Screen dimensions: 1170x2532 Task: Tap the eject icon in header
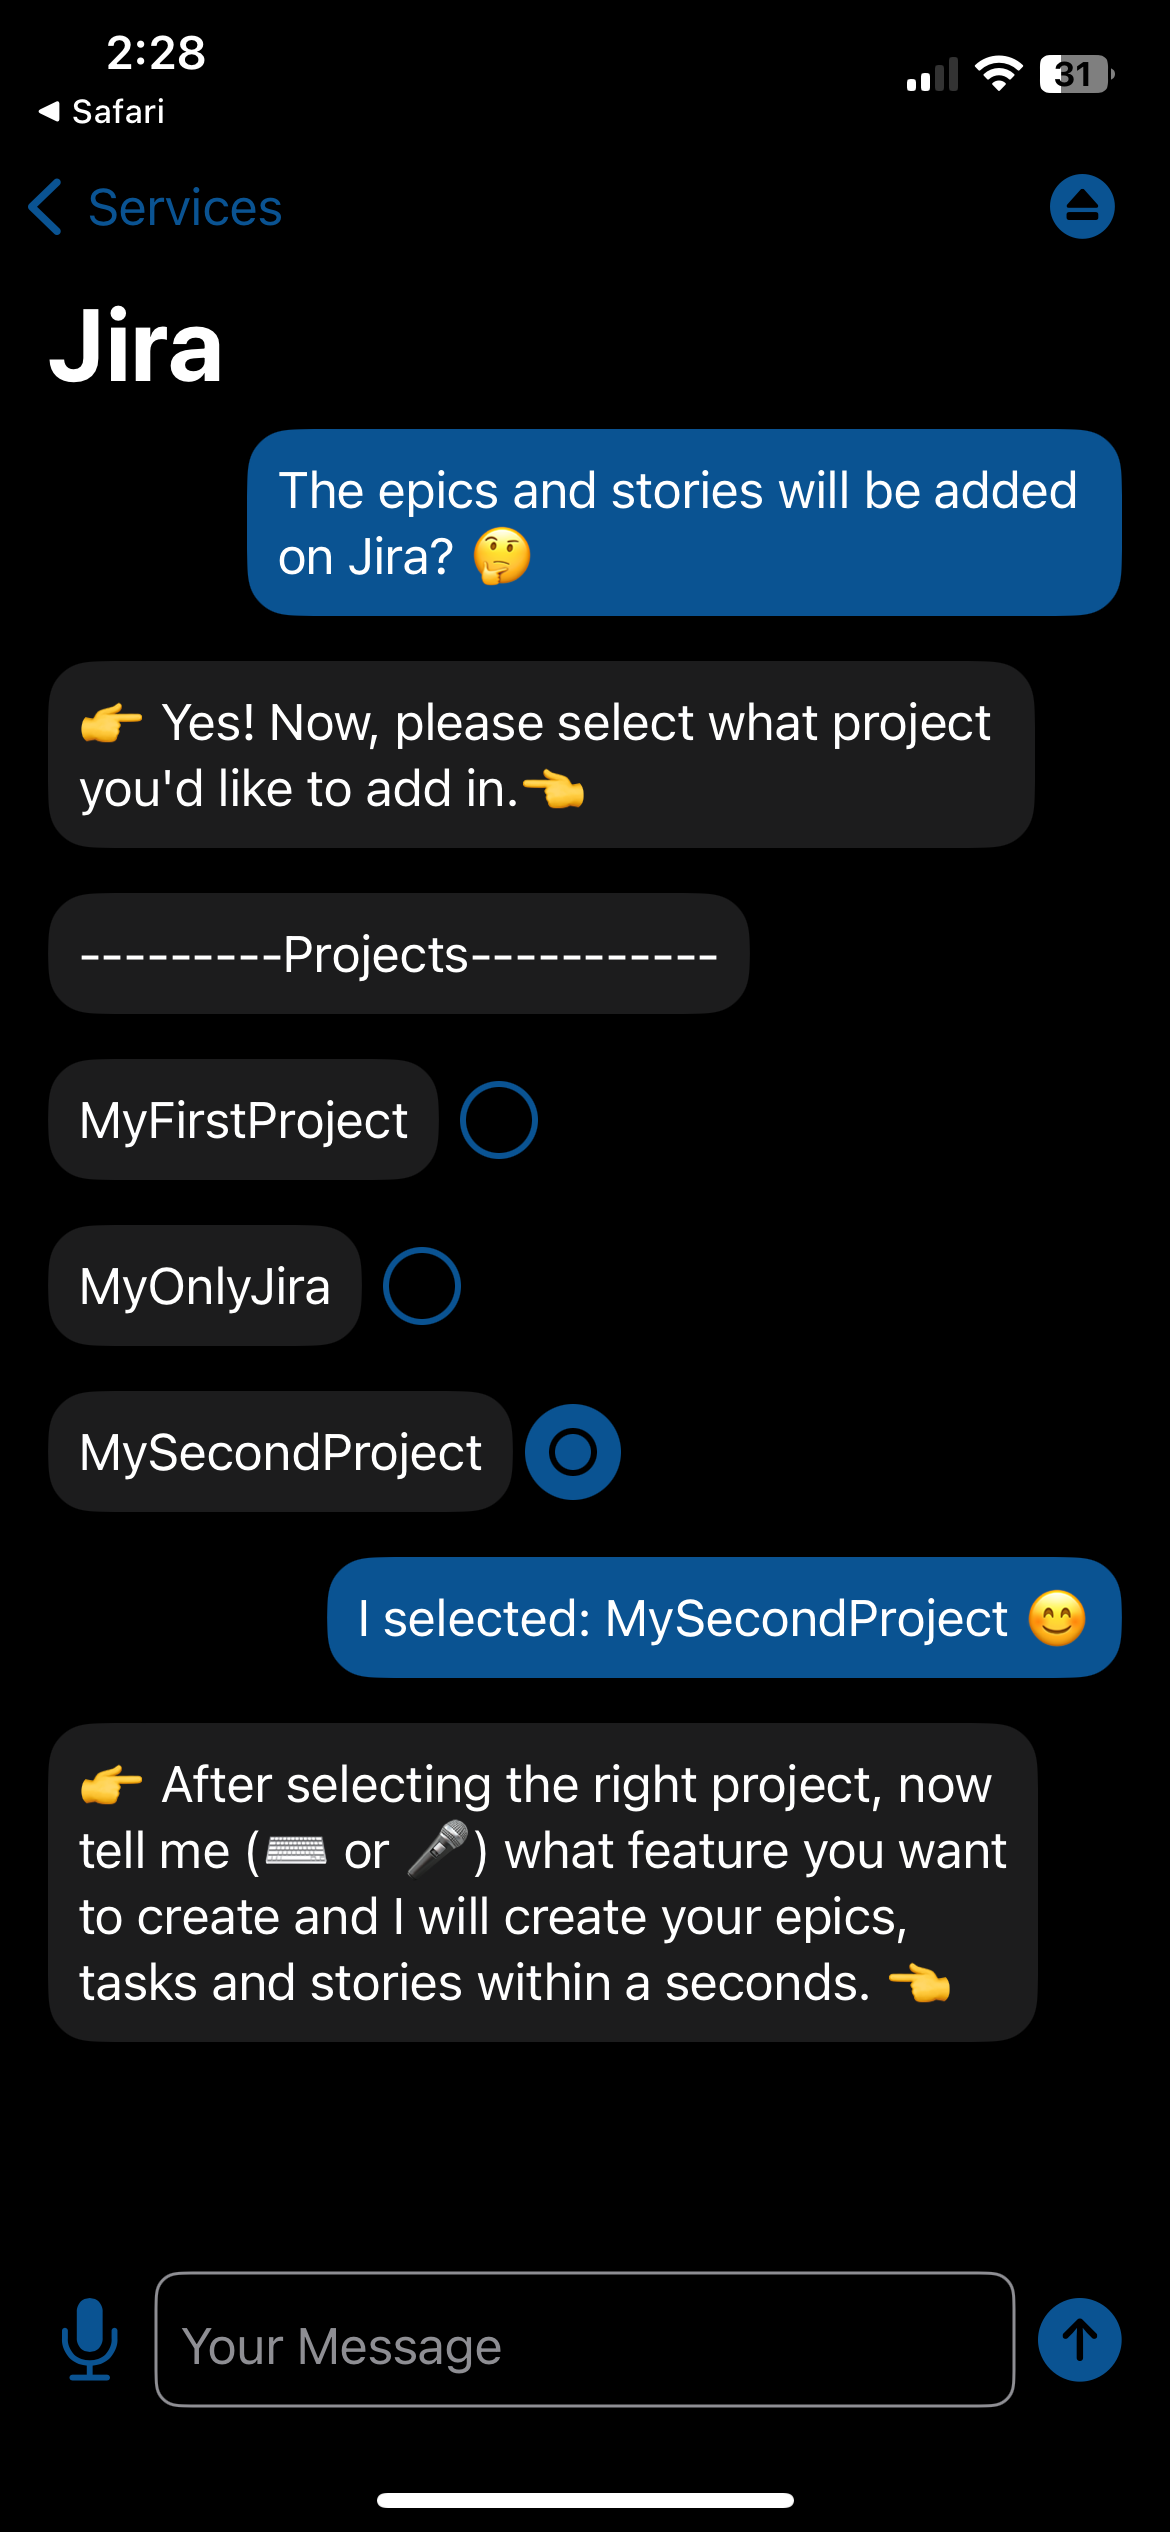1082,207
